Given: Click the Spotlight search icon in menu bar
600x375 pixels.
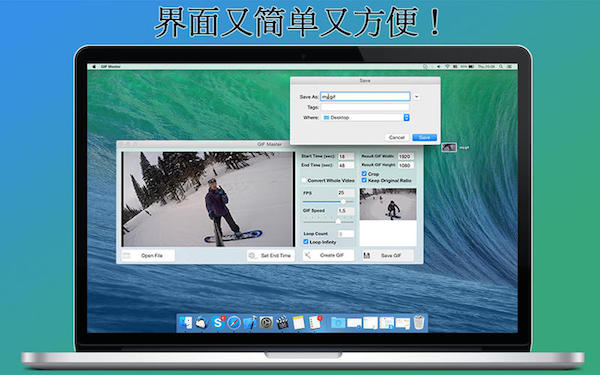Looking at the screenshot, I should pos(501,67).
